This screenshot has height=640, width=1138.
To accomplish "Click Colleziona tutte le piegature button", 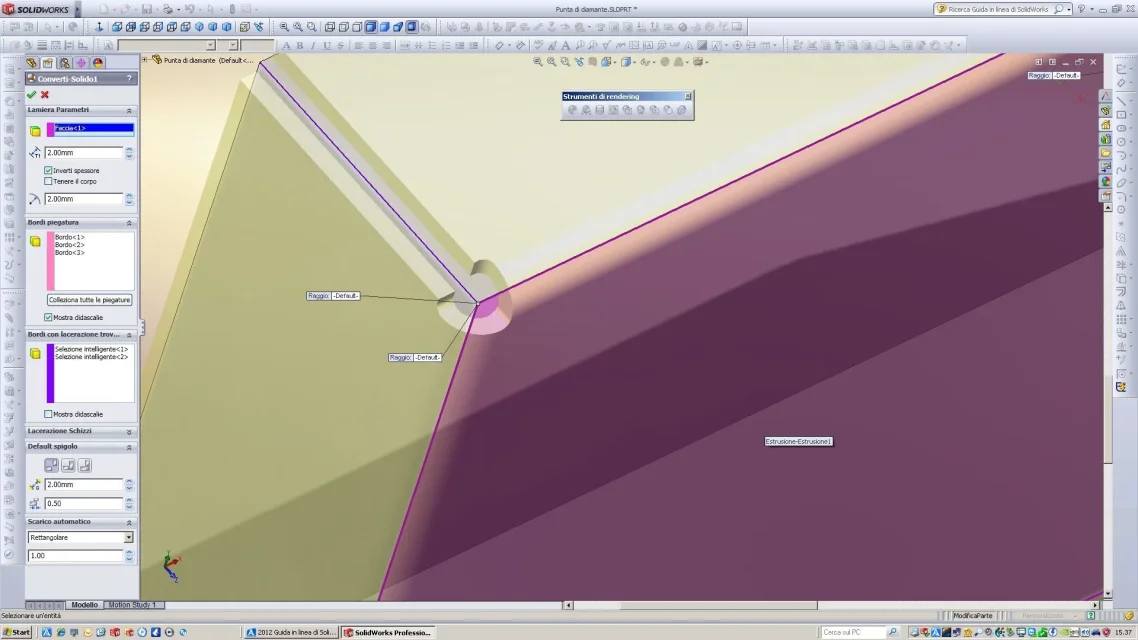I will pyautogui.click(x=89, y=300).
